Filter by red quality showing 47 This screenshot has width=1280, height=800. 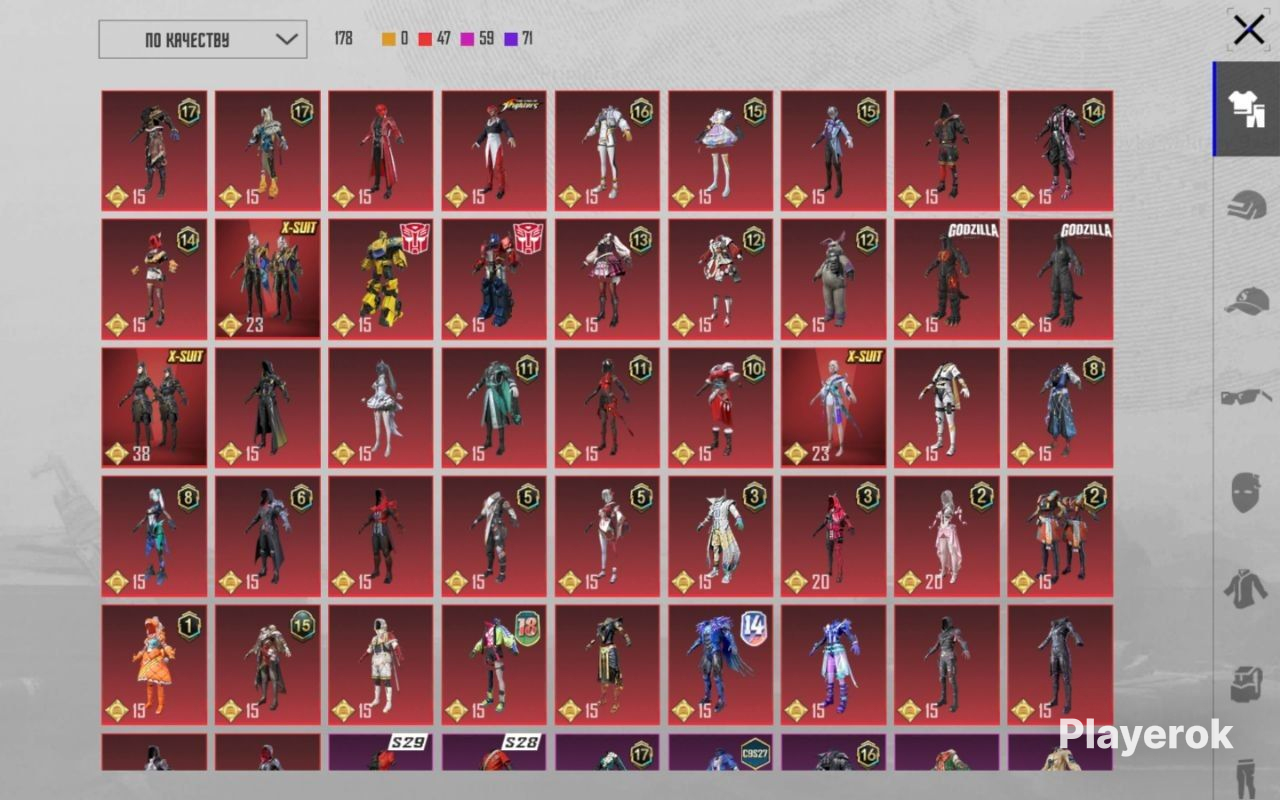point(435,39)
